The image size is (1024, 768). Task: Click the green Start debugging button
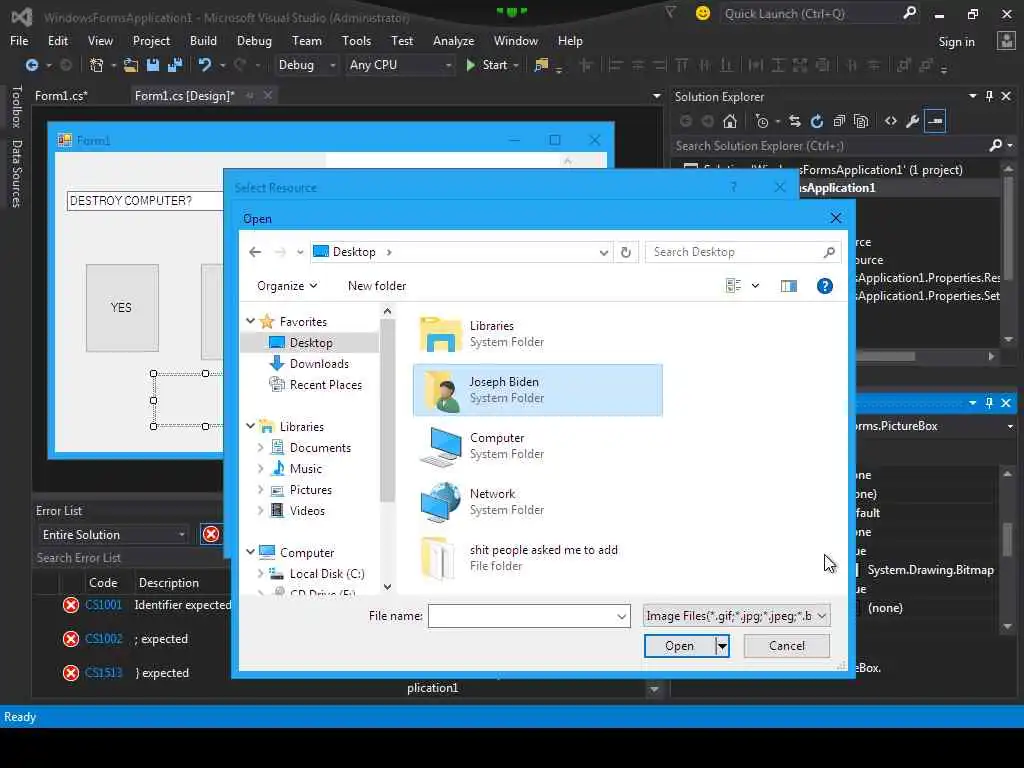[x=491, y=65]
